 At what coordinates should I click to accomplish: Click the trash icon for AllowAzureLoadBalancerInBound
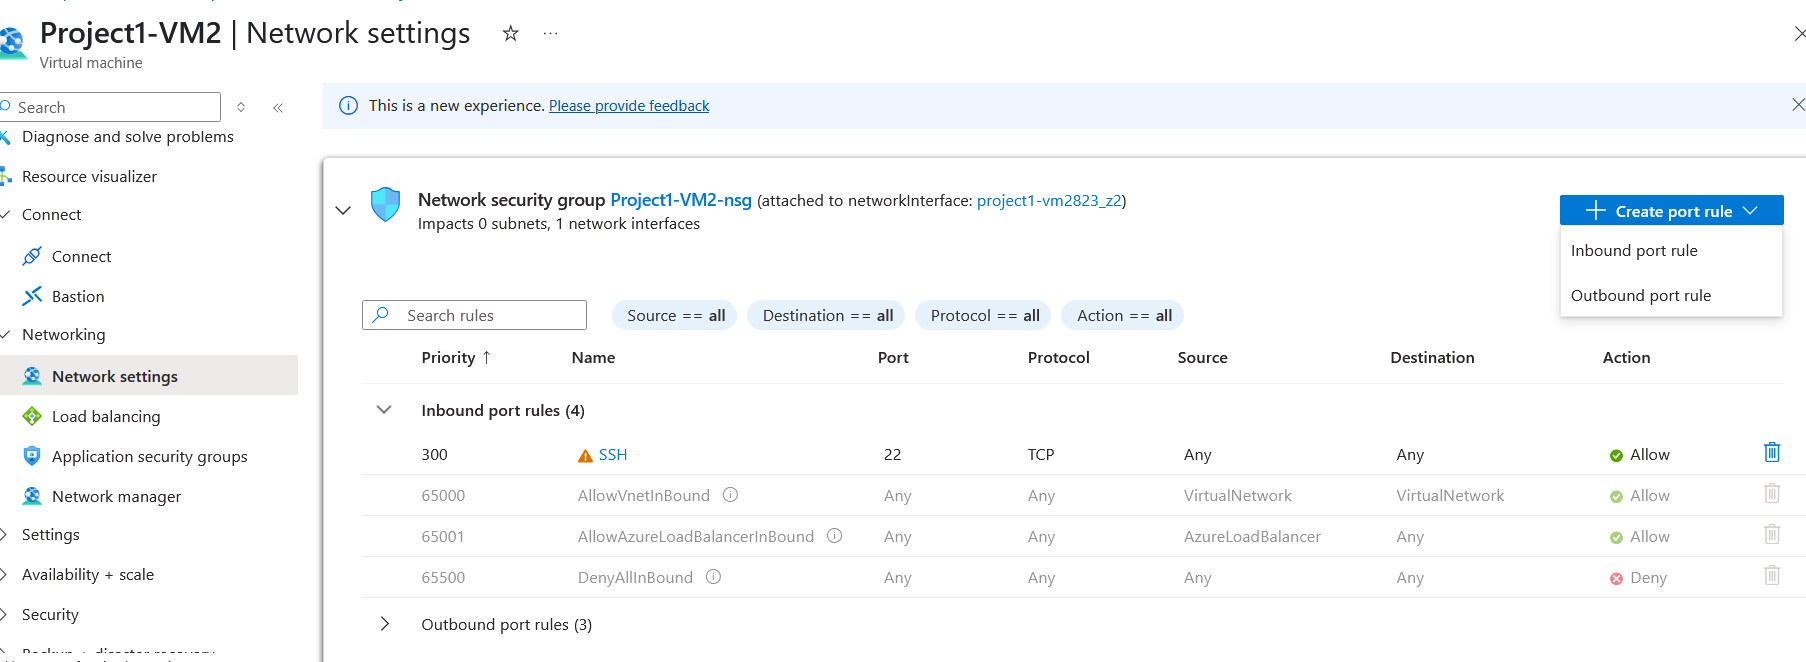pyautogui.click(x=1772, y=534)
